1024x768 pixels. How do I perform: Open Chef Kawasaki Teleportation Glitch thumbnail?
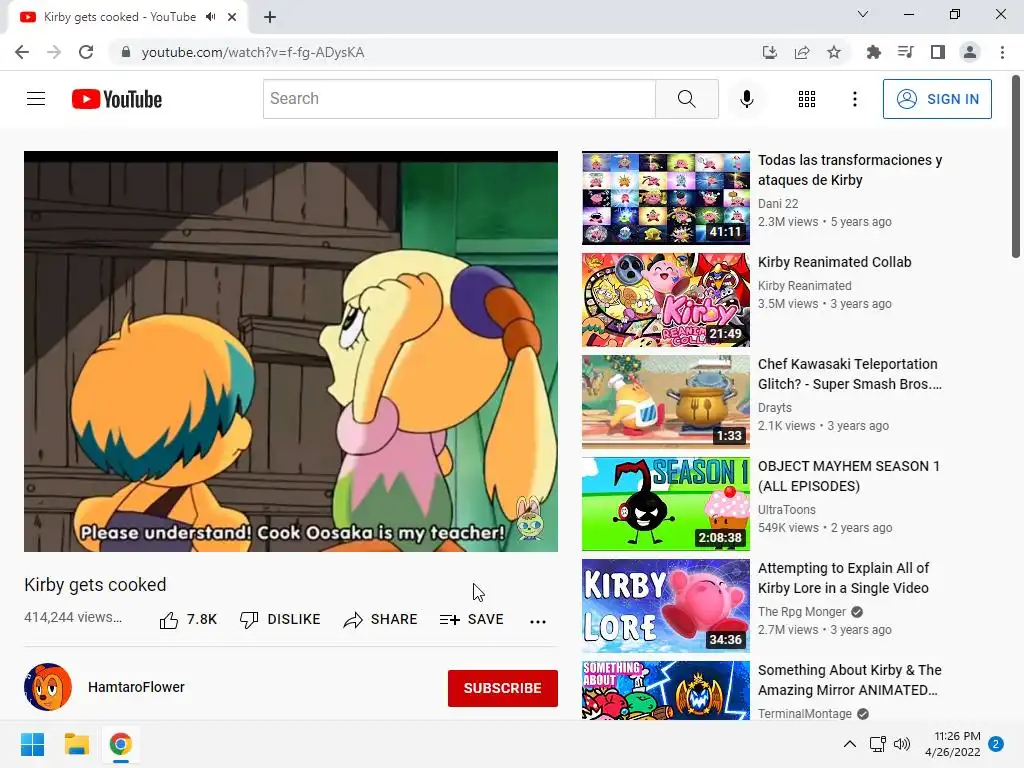click(665, 402)
